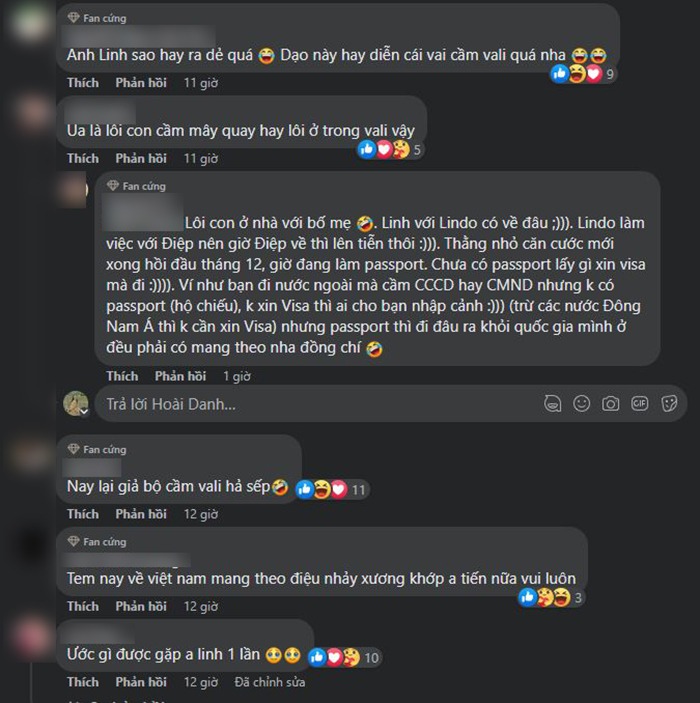View reactions on 'Tem nay về việt nam' comment

pyautogui.click(x=550, y=597)
